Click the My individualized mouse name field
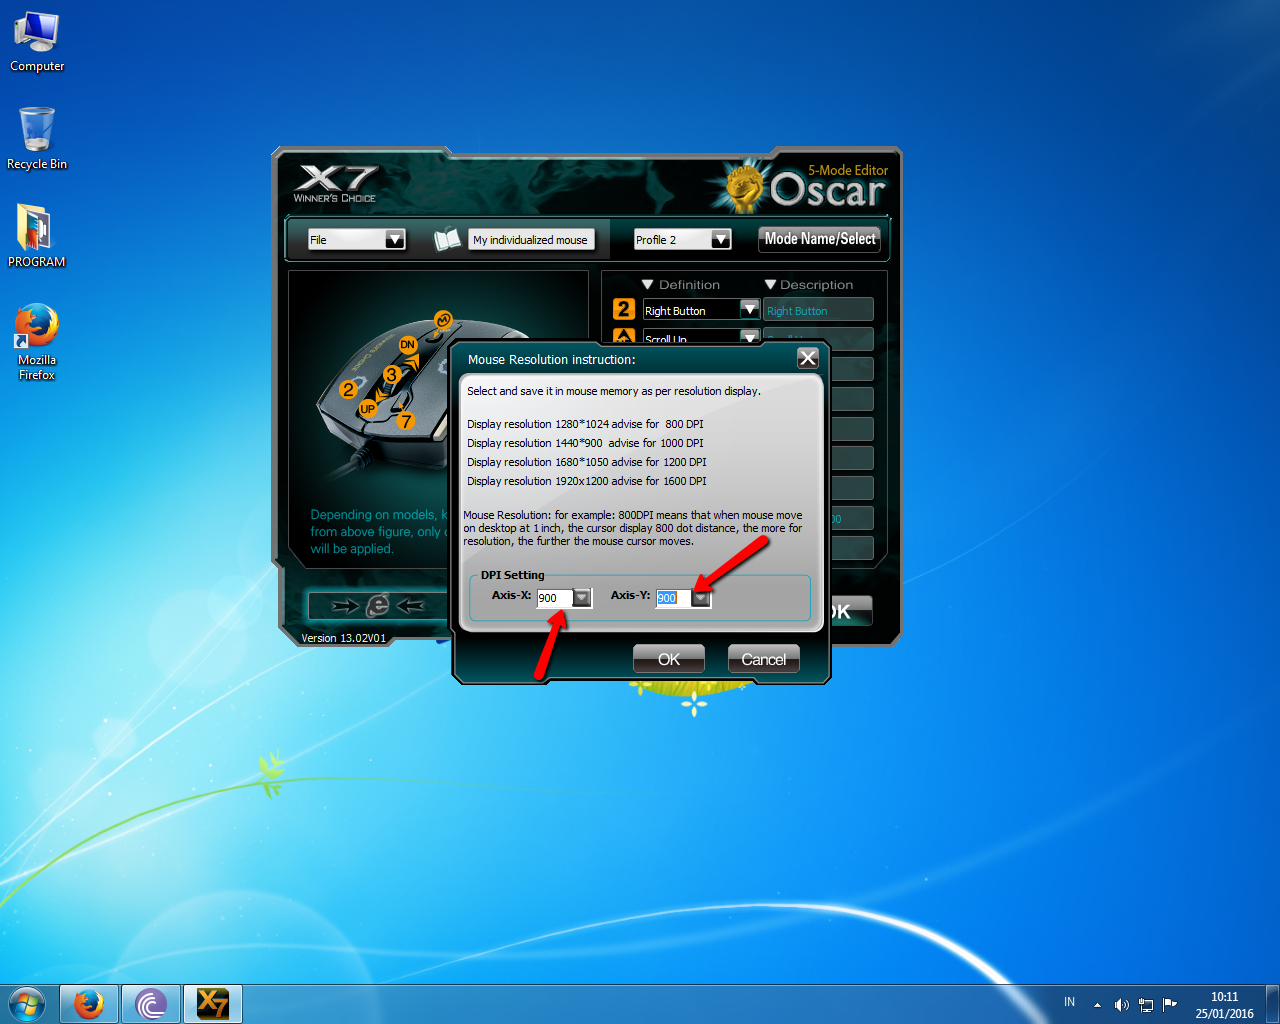 click(531, 239)
